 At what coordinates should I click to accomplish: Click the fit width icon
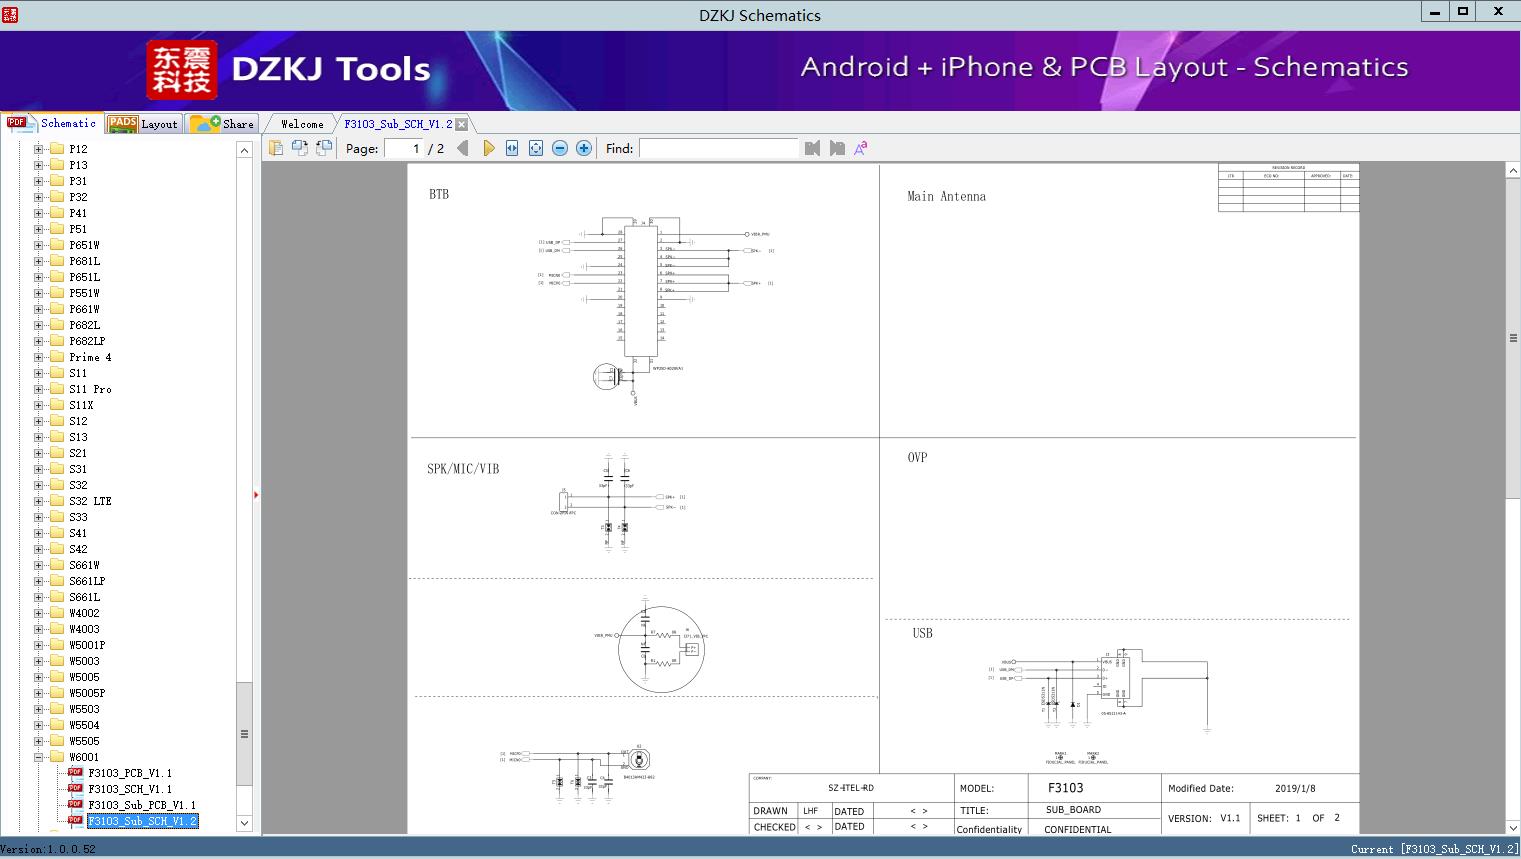[x=512, y=148]
